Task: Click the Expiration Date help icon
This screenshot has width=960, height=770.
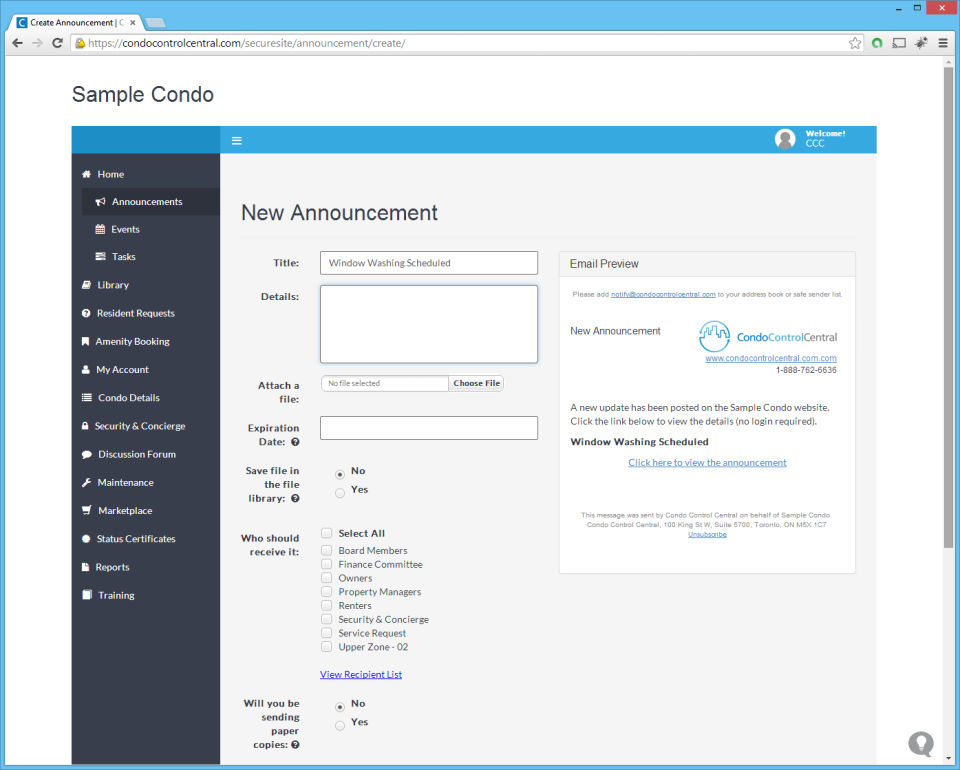Action: [x=295, y=442]
